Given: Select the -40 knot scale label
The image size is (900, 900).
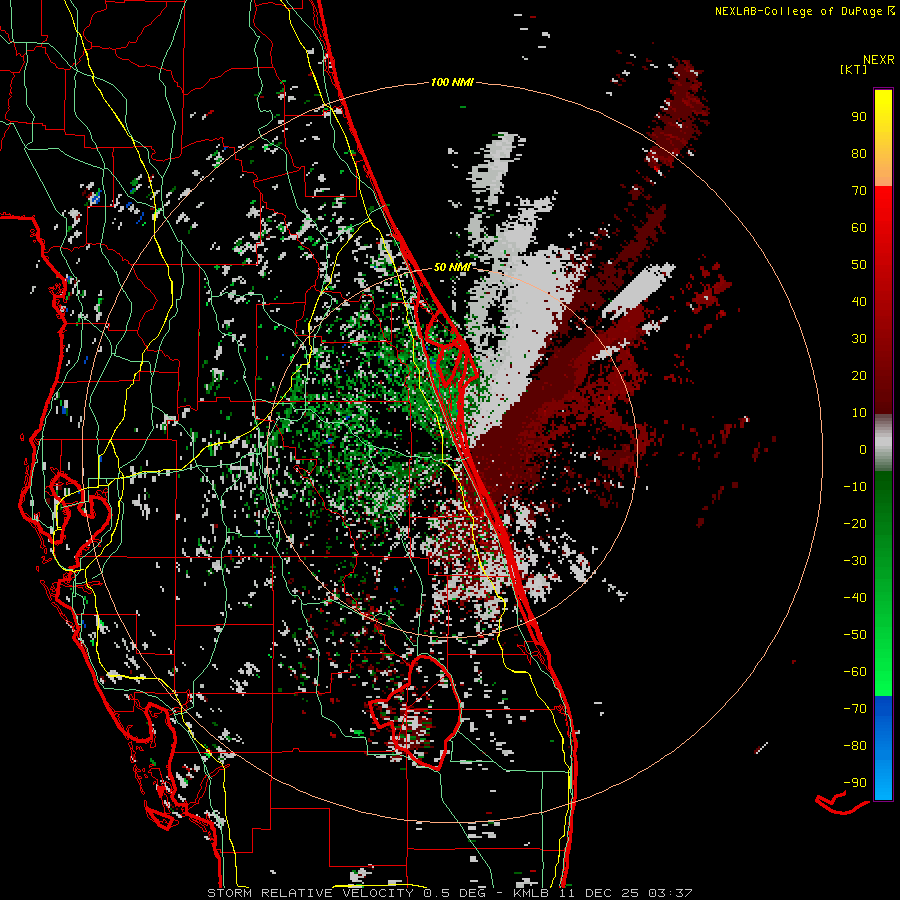Looking at the screenshot, I should click(x=855, y=598).
